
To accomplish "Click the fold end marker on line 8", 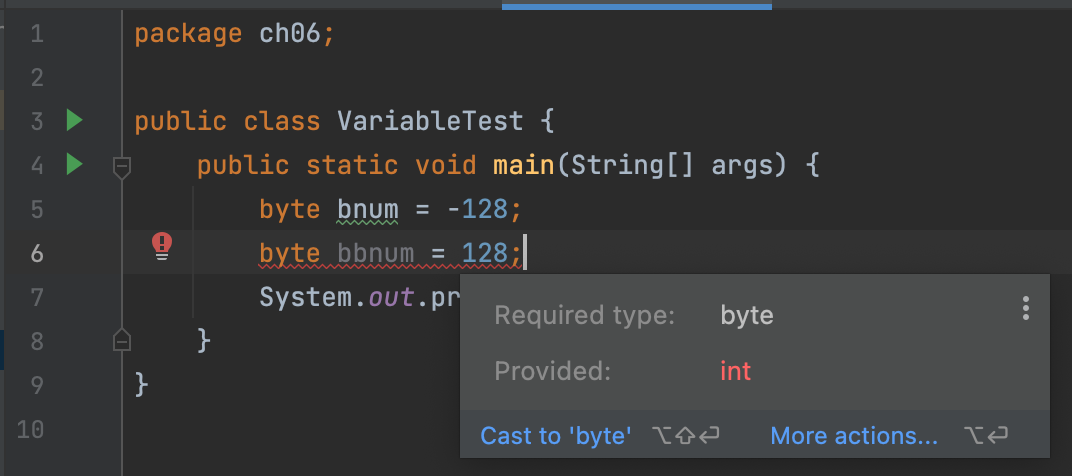I will pyautogui.click(x=122, y=339).
